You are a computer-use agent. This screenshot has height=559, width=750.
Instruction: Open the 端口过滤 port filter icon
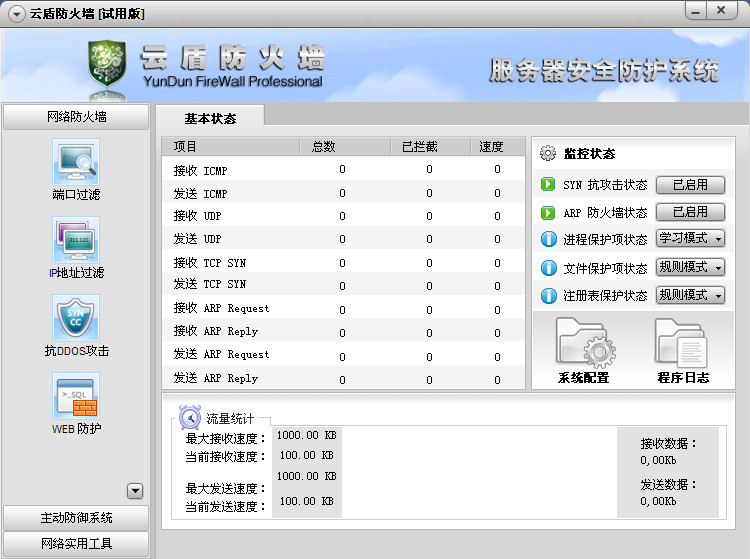click(76, 162)
